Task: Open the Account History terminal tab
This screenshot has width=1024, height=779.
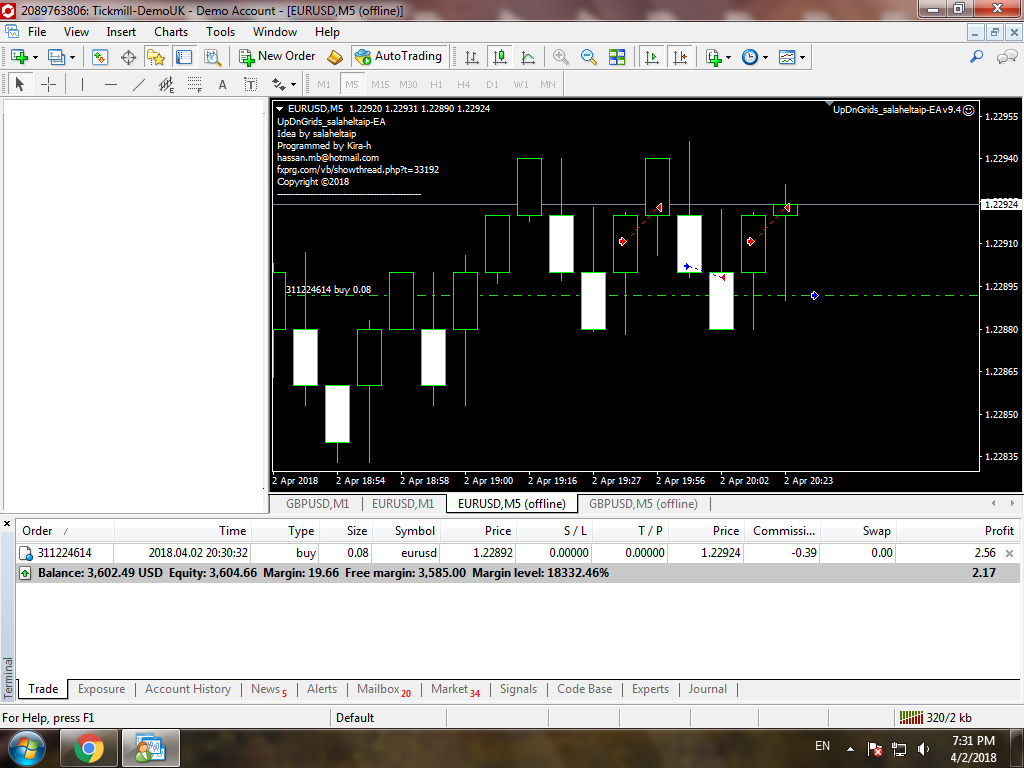Action: tap(188, 689)
